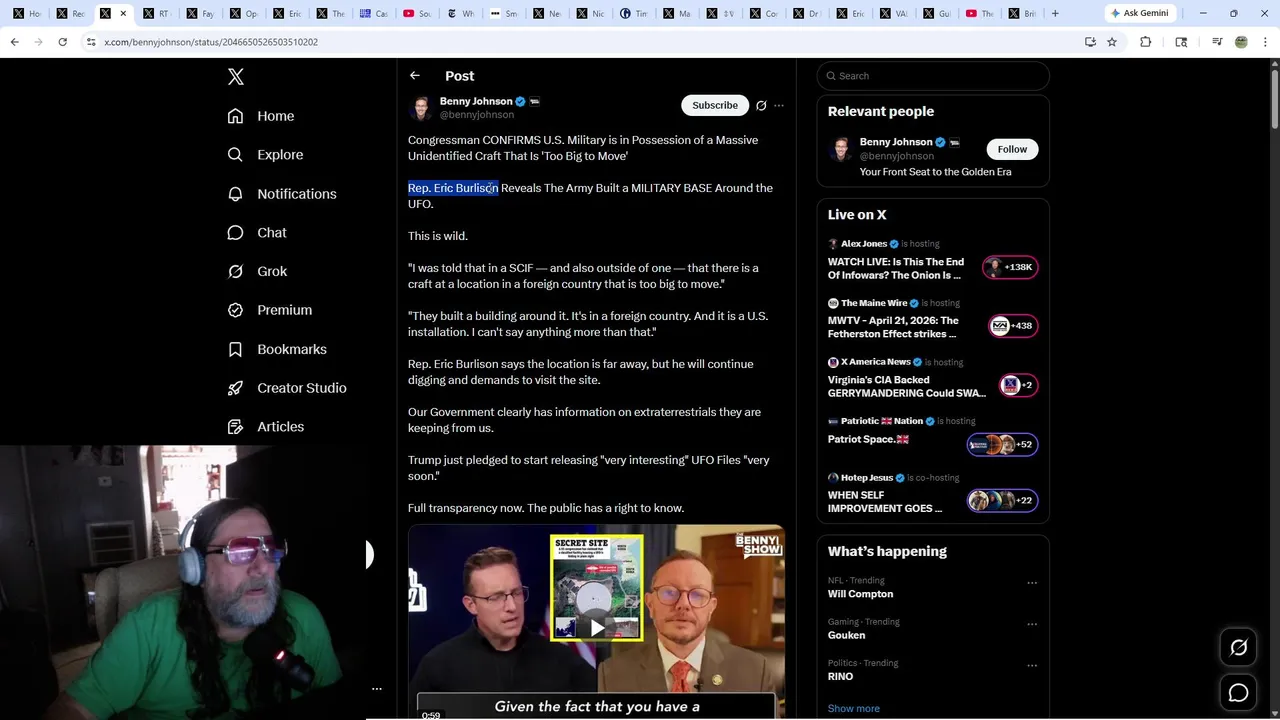Click the browser back arrow
1280x720 pixels.
coord(14,42)
